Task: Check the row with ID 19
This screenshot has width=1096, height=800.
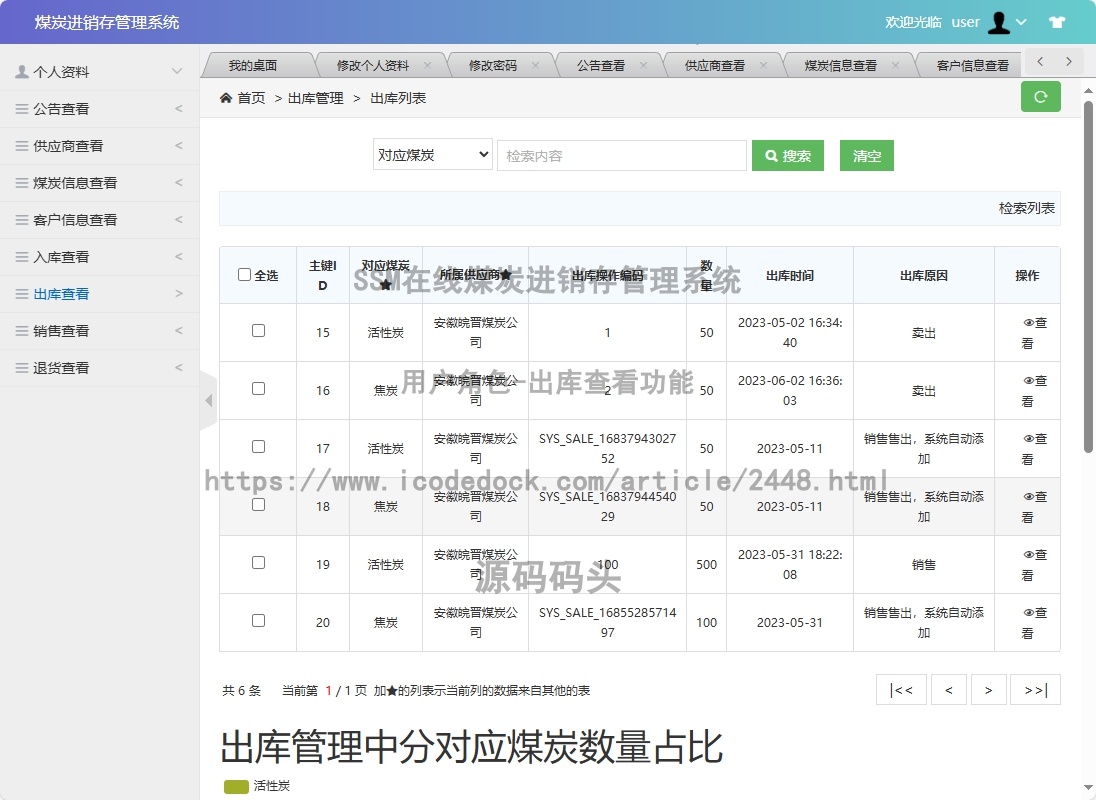Action: point(259,562)
